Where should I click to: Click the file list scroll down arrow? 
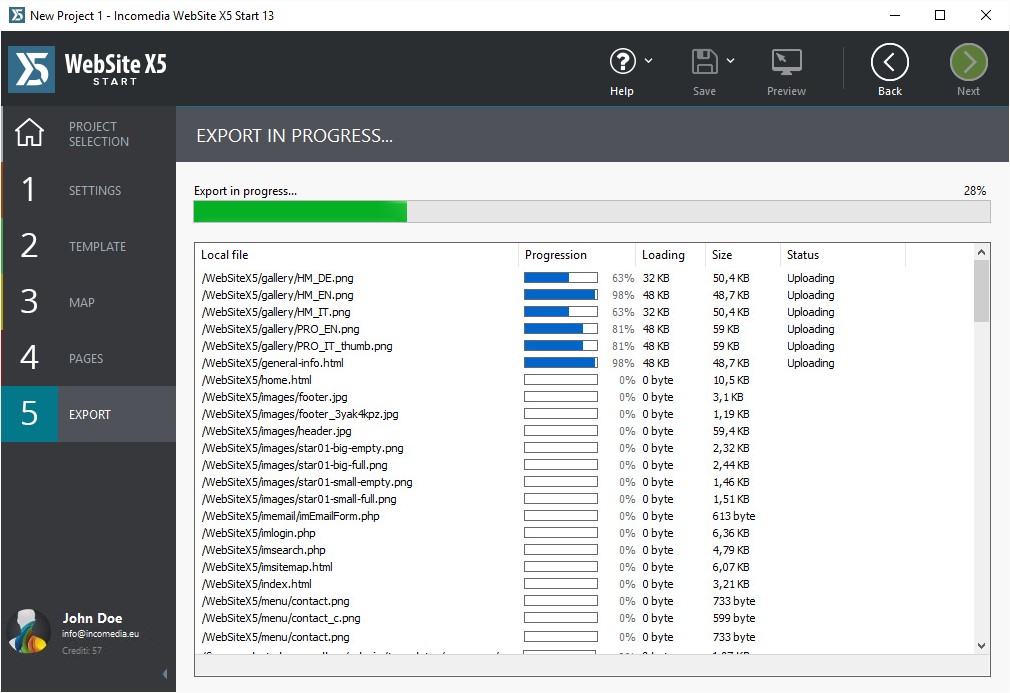click(x=981, y=646)
